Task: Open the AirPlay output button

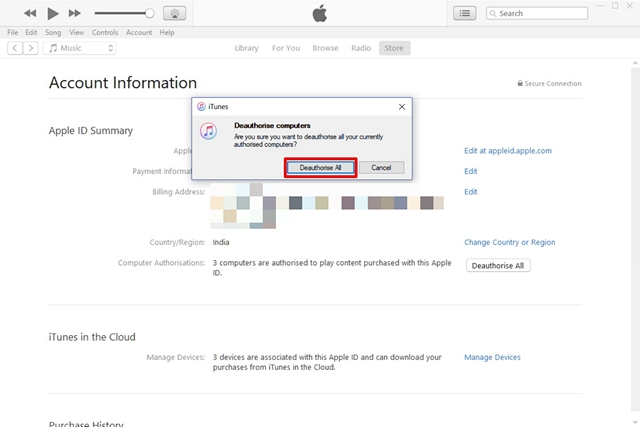Action: point(175,13)
